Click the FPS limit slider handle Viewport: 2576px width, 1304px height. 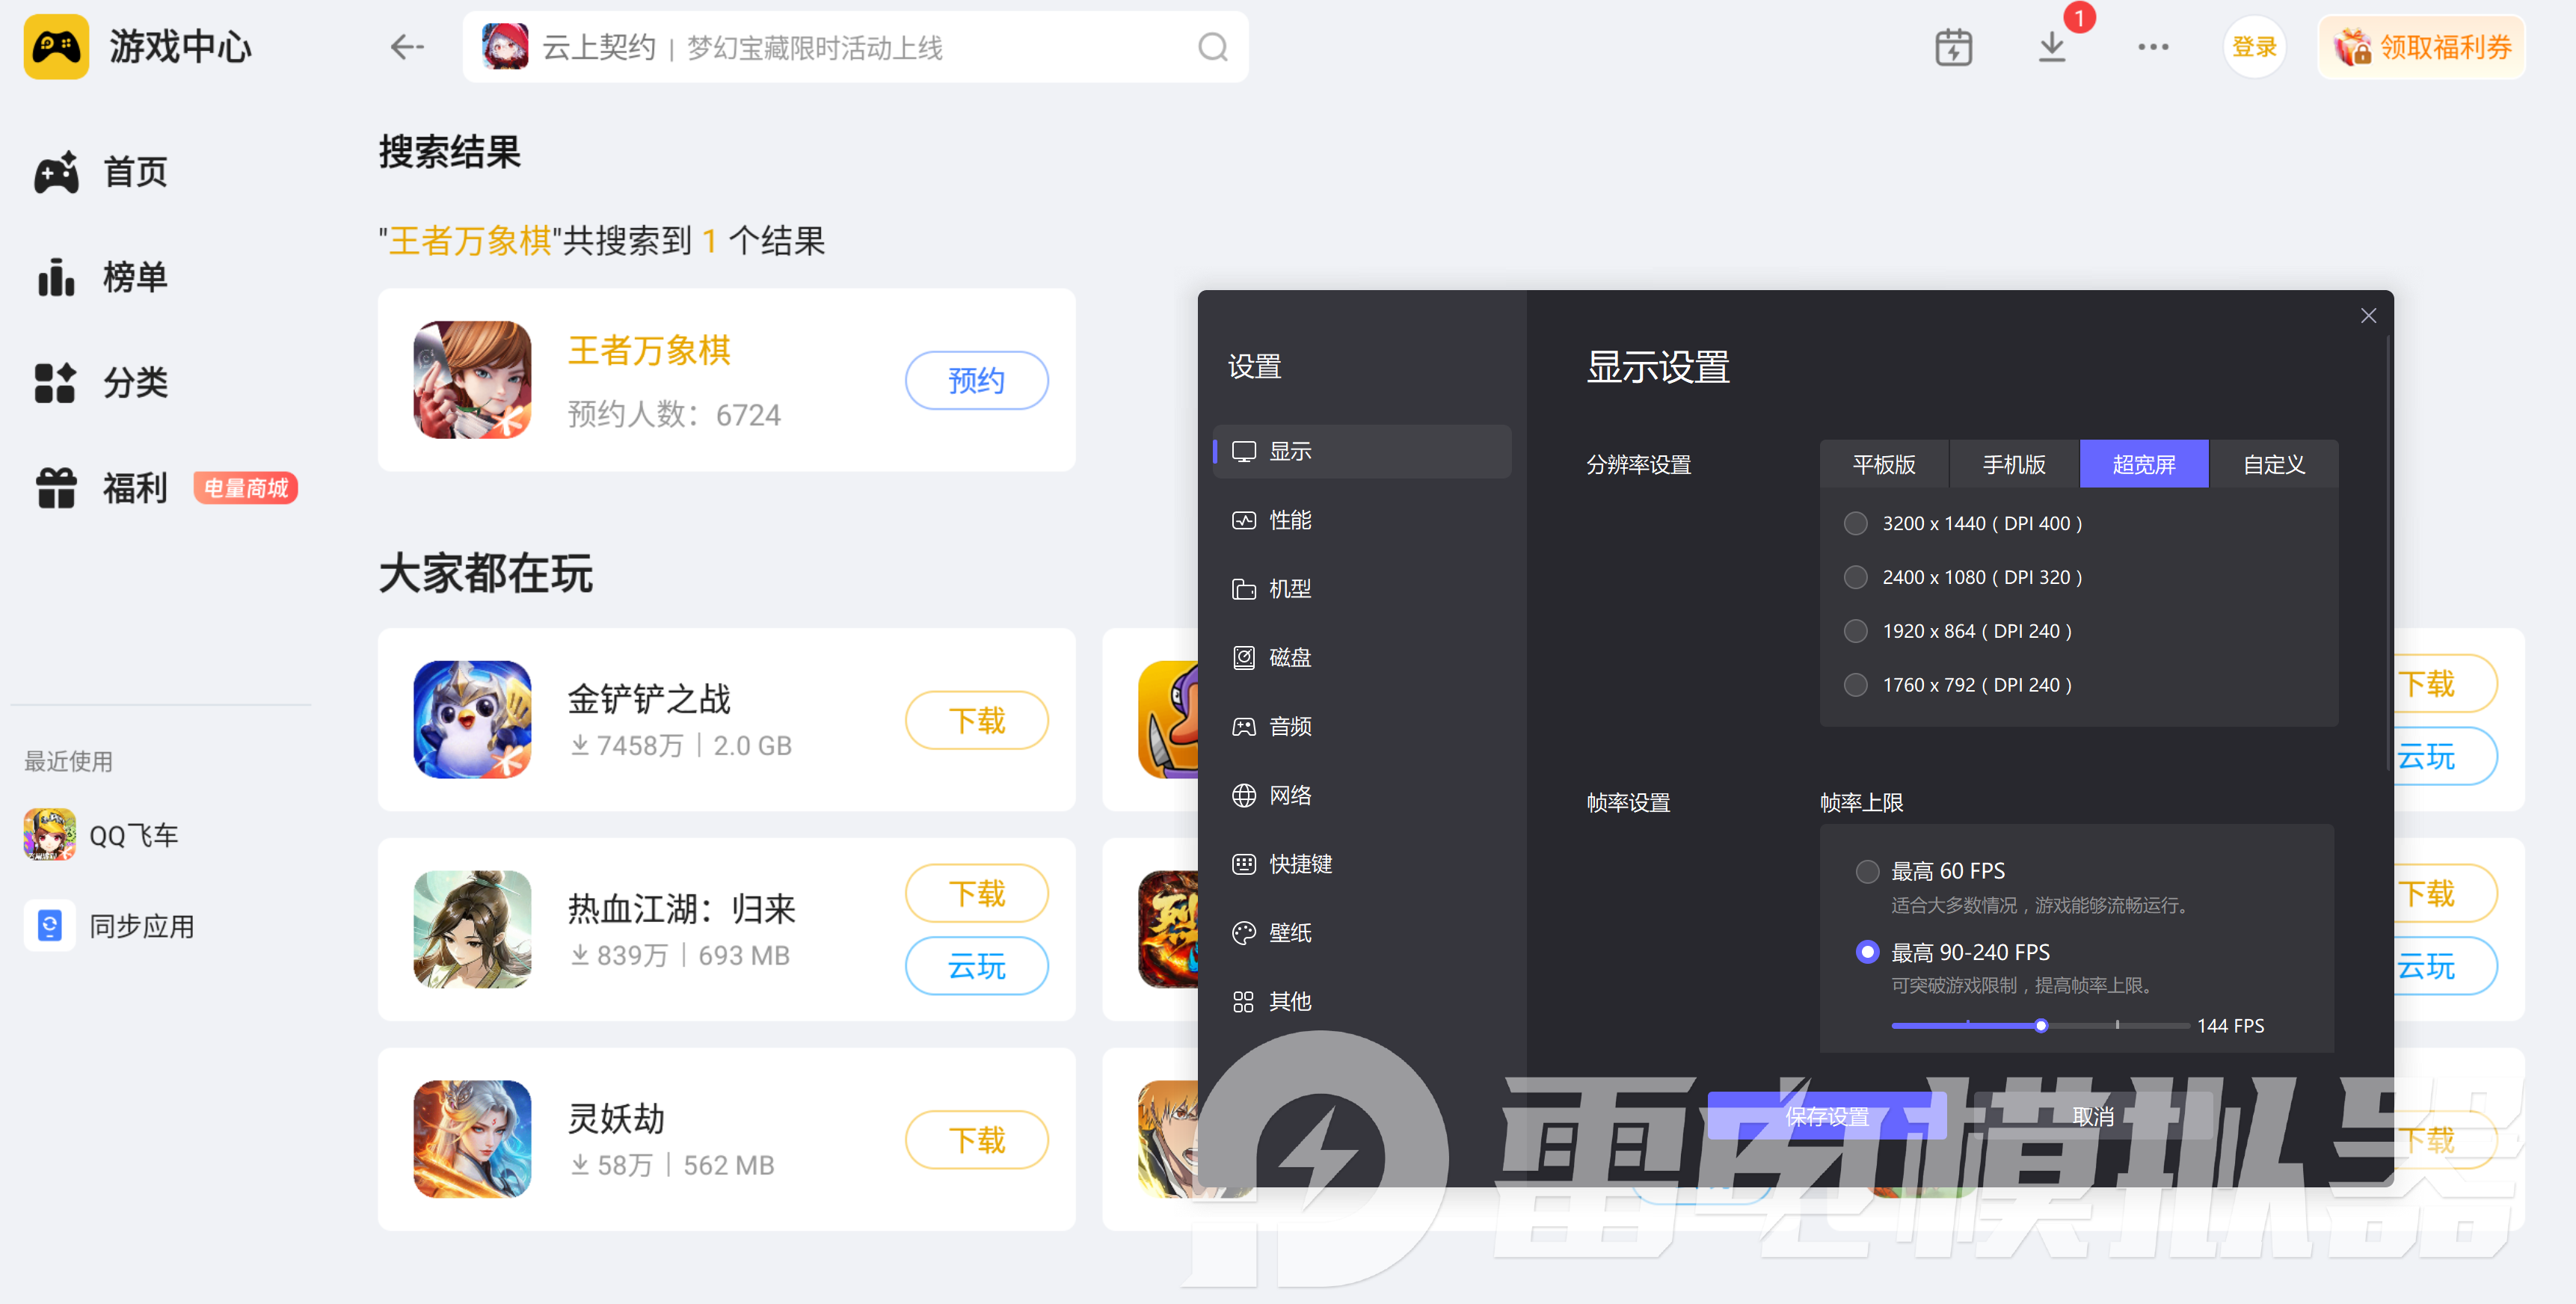[2041, 1026]
